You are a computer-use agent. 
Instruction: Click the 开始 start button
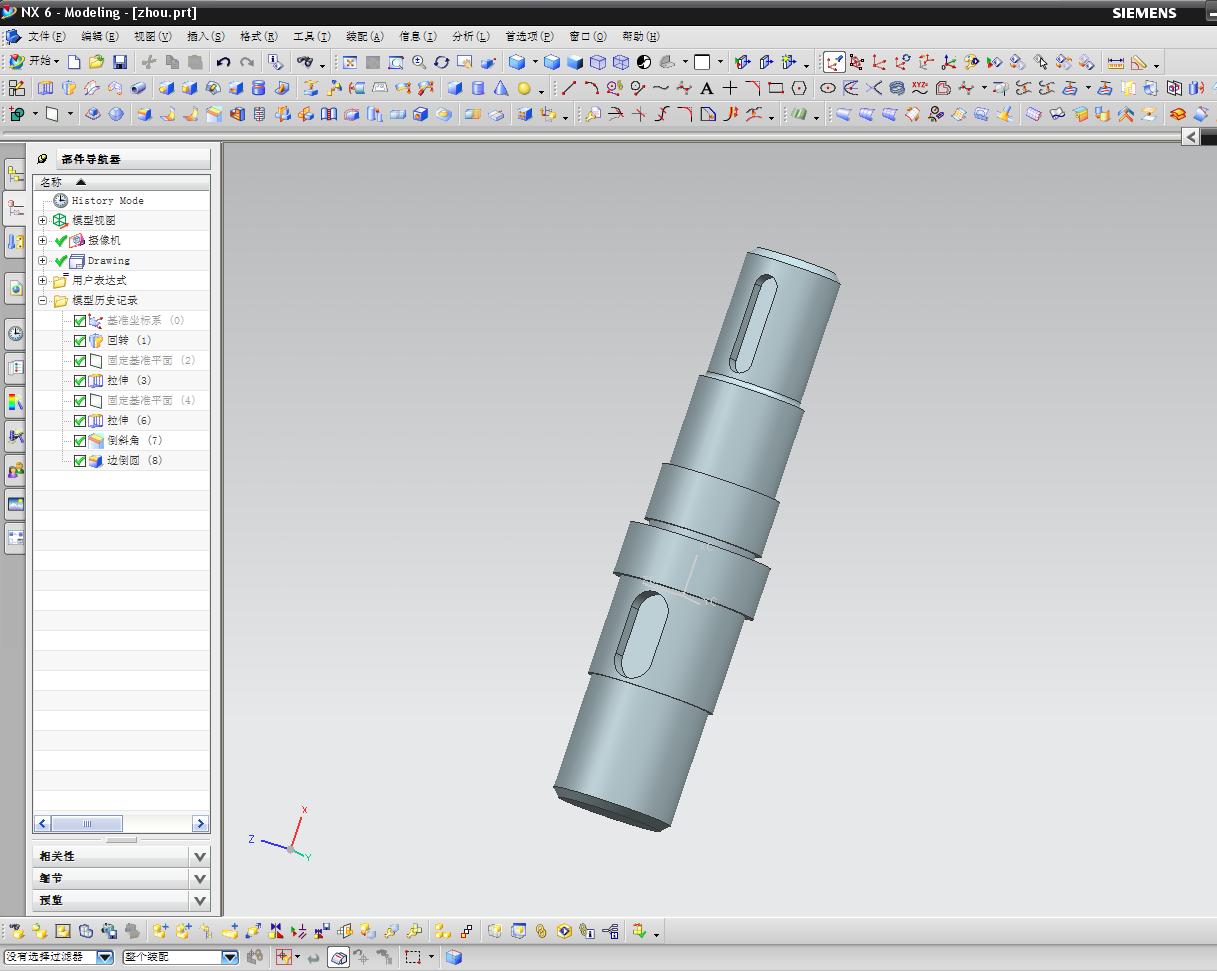tap(34, 62)
